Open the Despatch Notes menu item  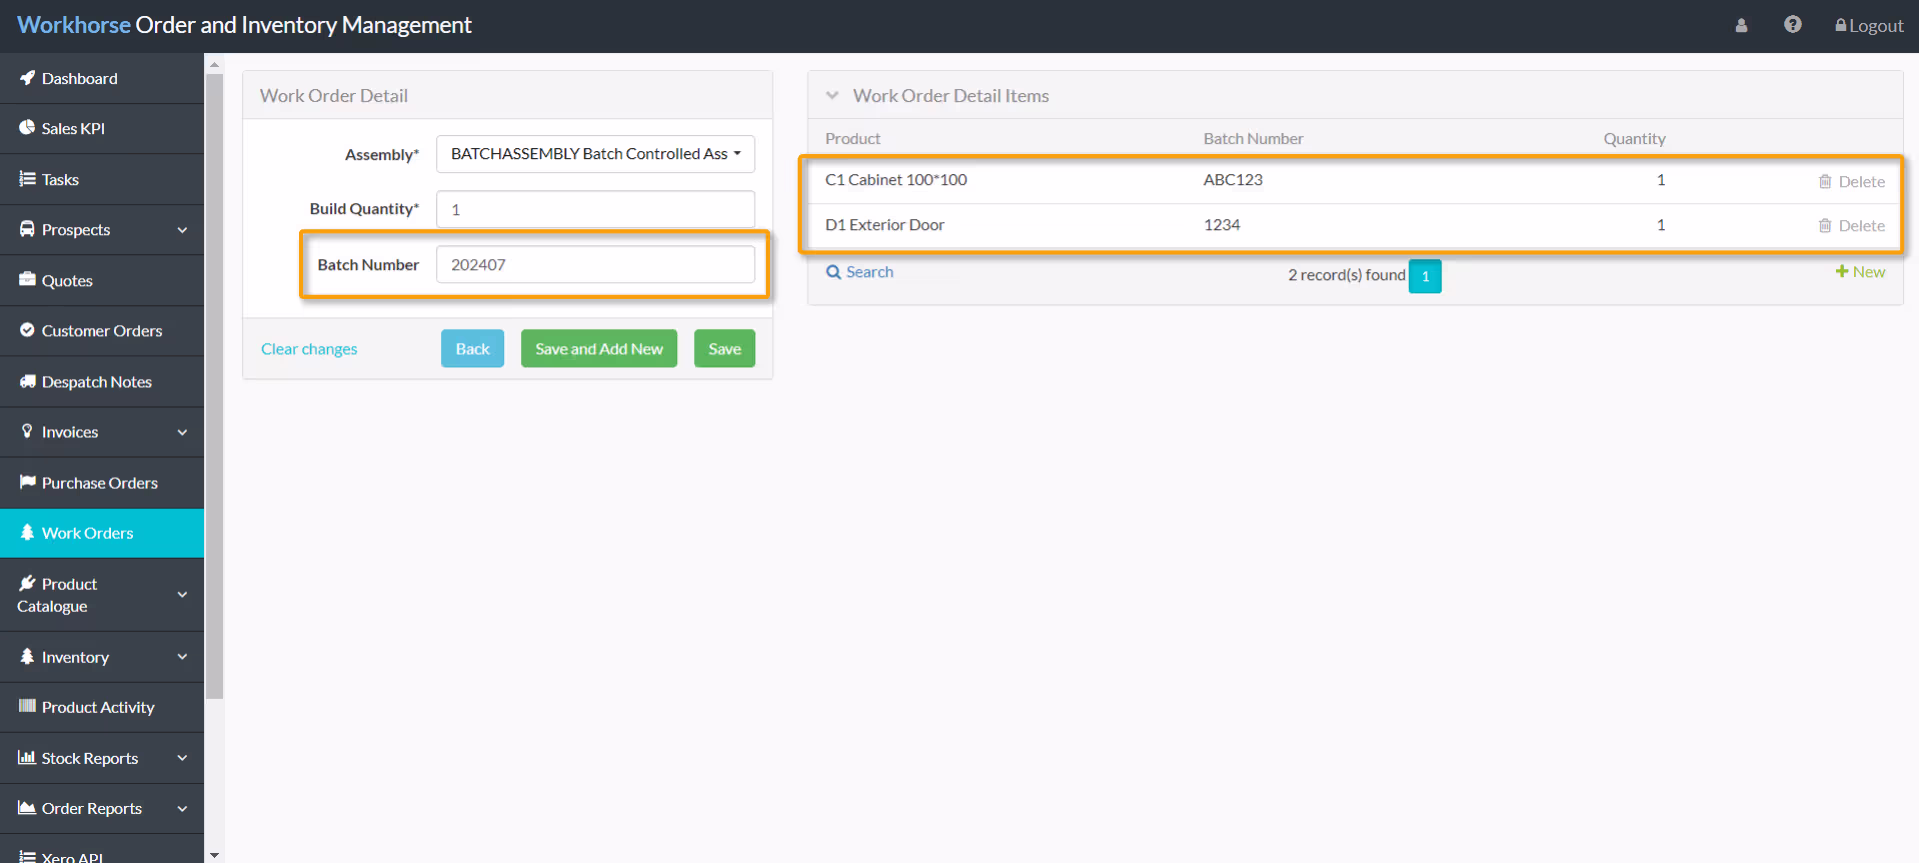(102, 381)
